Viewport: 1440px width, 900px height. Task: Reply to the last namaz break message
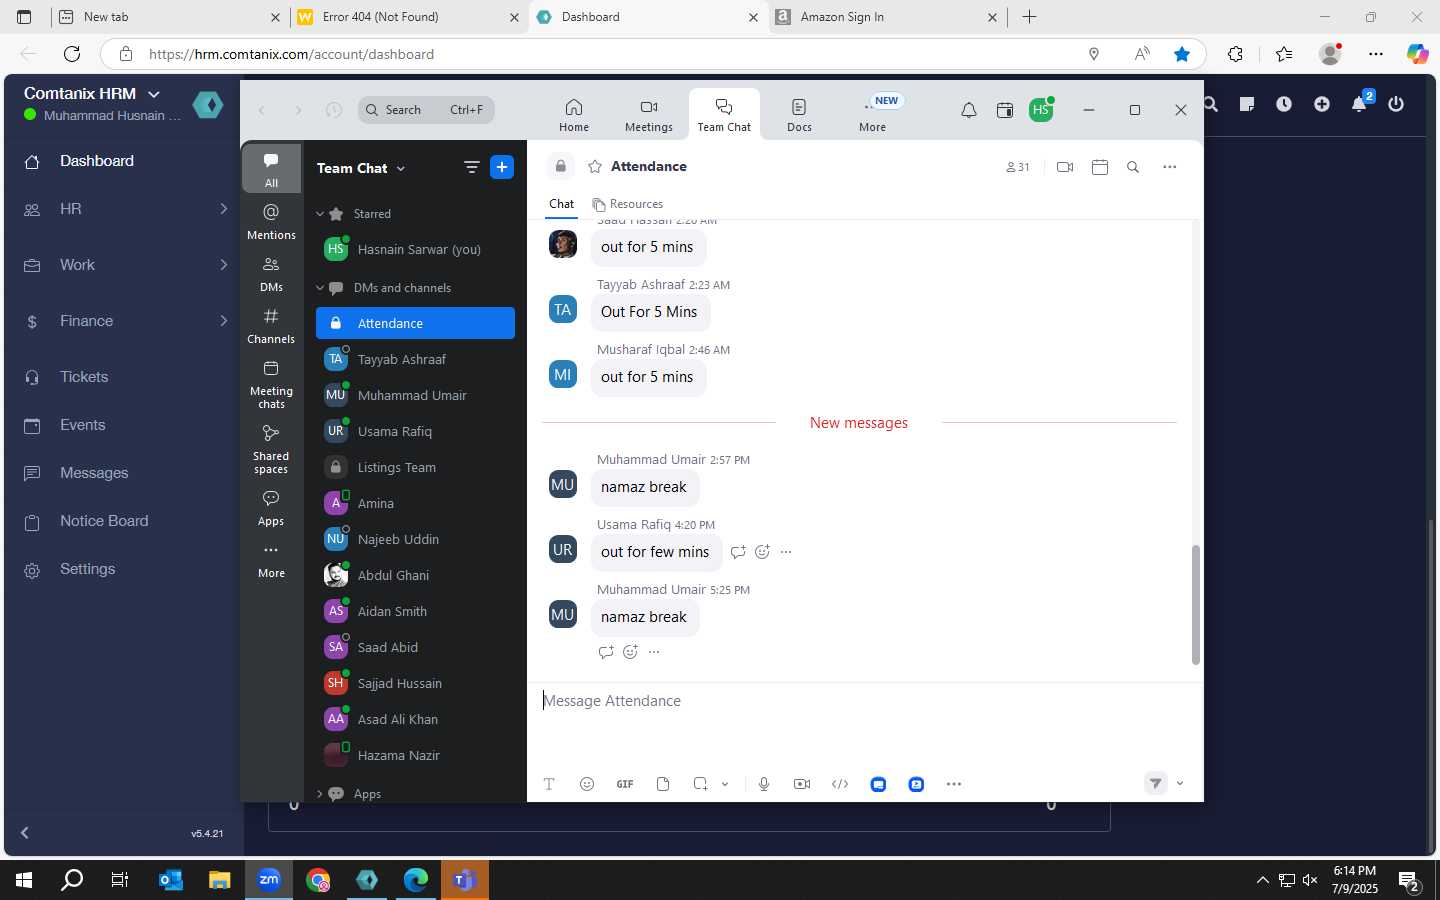tap(606, 652)
